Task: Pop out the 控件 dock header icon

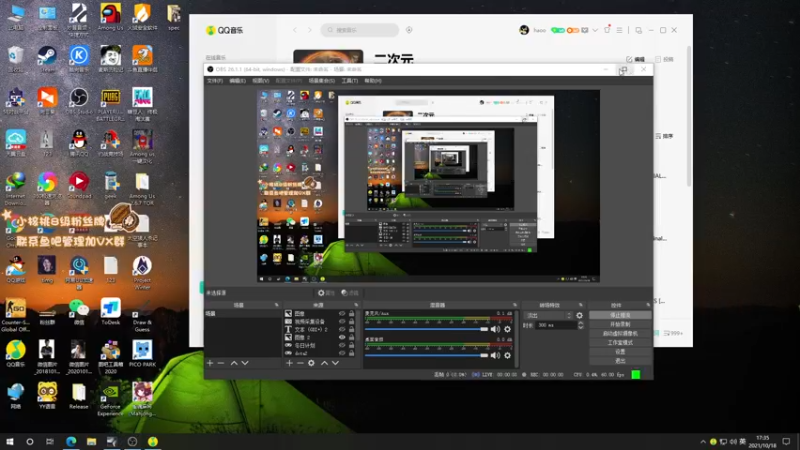Action: tap(648, 305)
